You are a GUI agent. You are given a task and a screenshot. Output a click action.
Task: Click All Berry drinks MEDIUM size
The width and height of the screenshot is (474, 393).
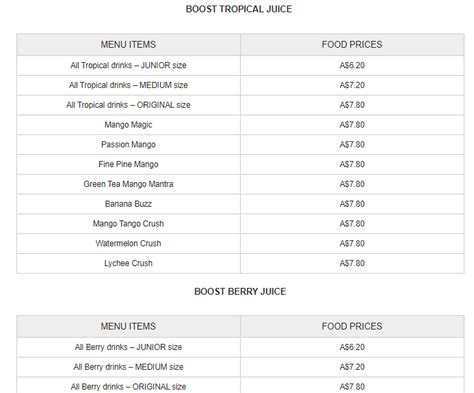128,367
